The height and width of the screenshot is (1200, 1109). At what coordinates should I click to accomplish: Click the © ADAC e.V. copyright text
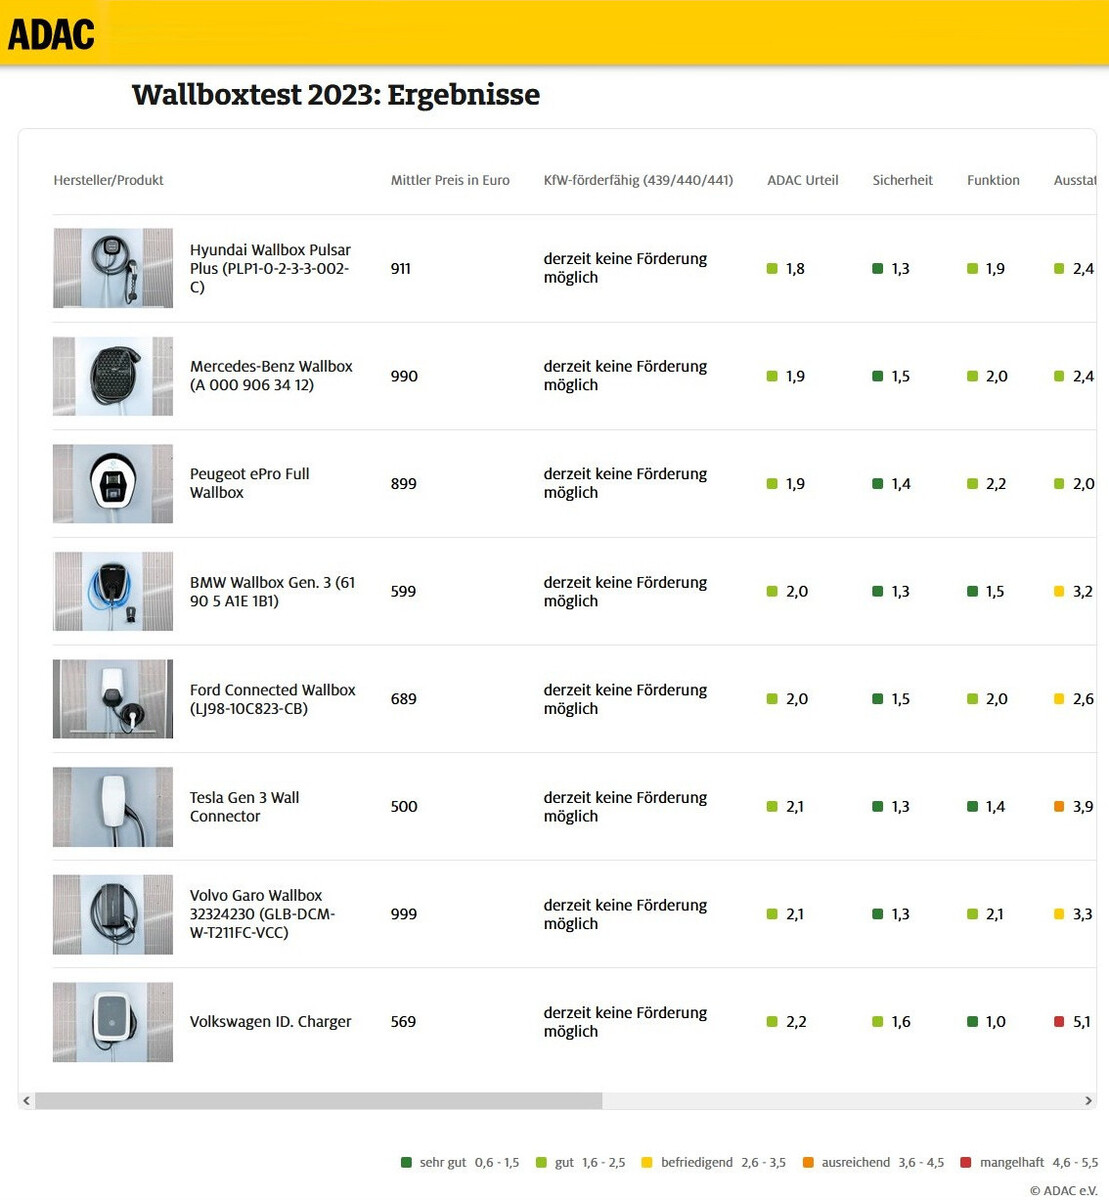[1064, 1190]
